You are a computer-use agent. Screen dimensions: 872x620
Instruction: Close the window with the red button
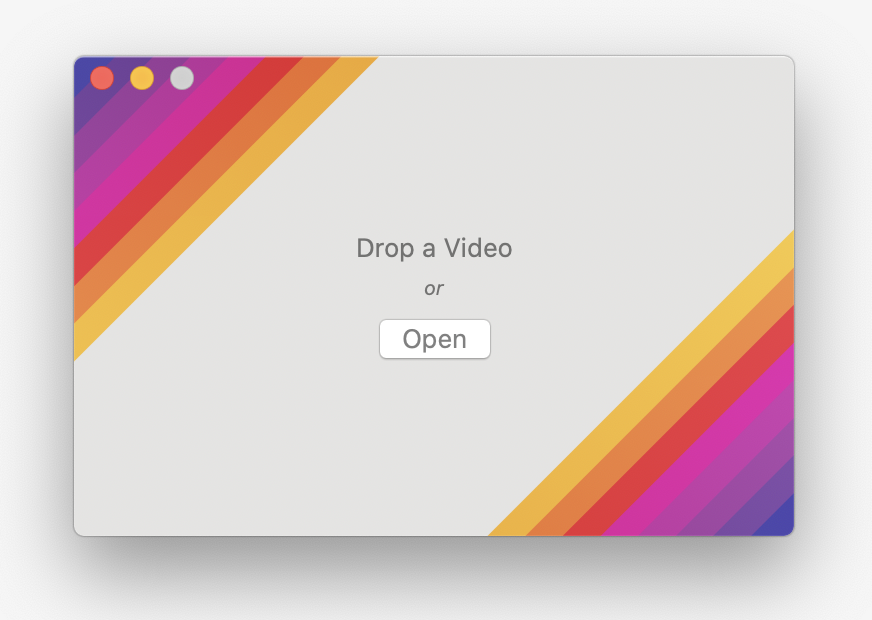point(102,78)
